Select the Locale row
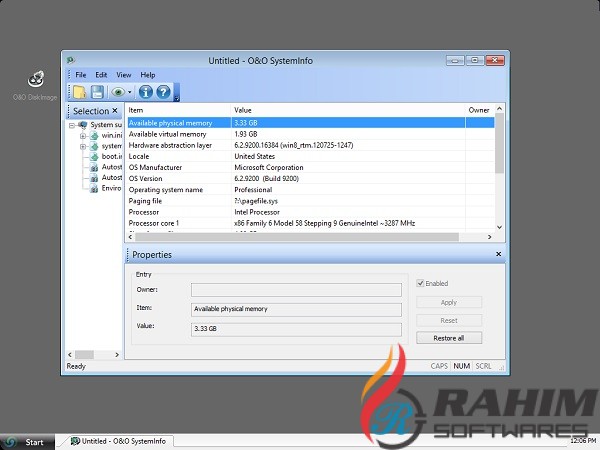Screen dimensions: 600x450 pyautogui.click(x=310, y=157)
